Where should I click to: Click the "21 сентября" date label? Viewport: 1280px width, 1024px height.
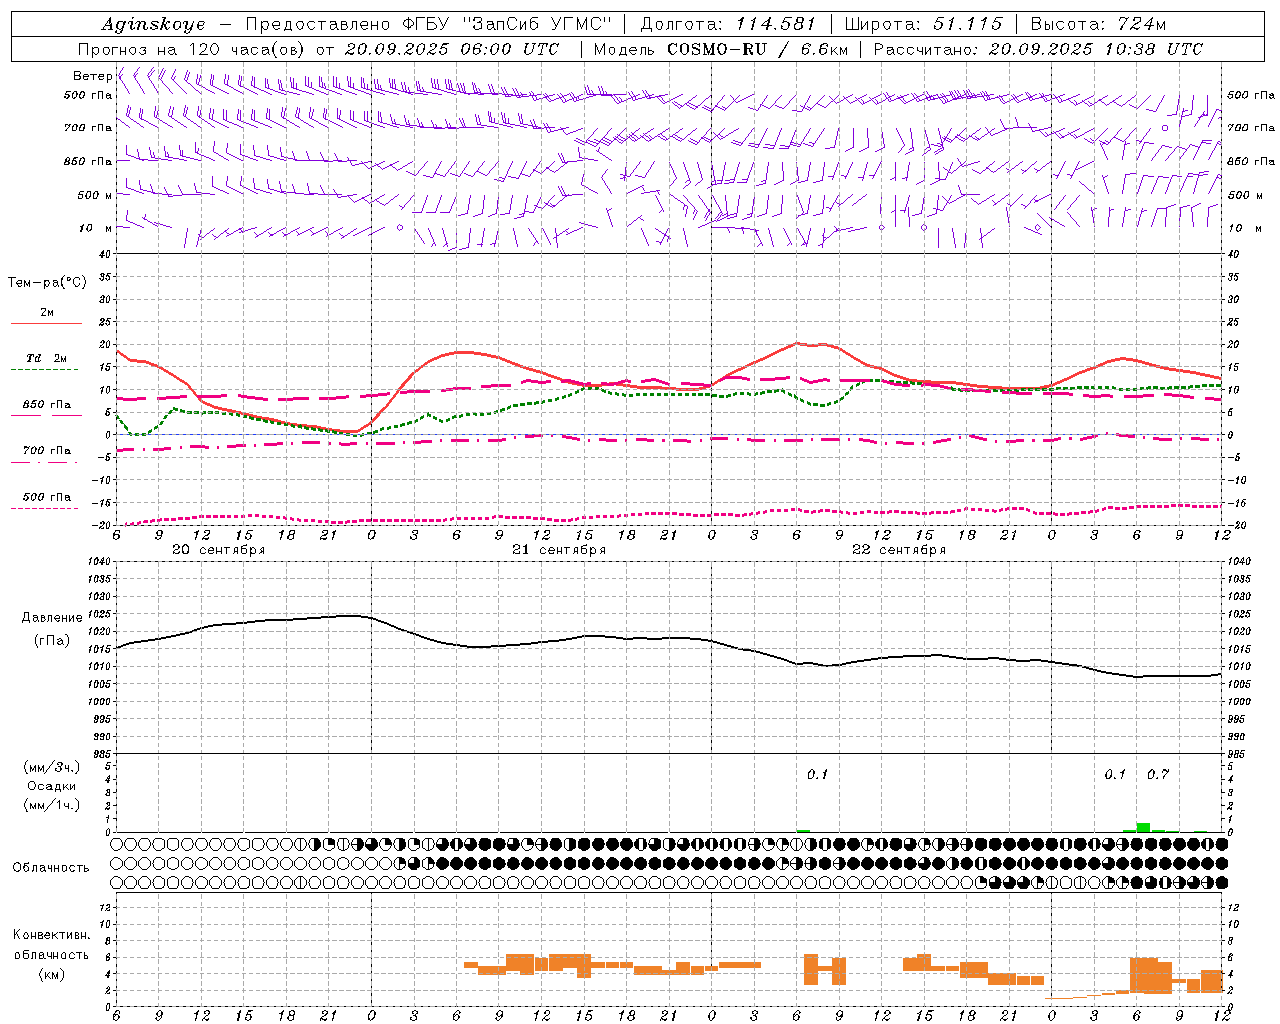click(559, 550)
